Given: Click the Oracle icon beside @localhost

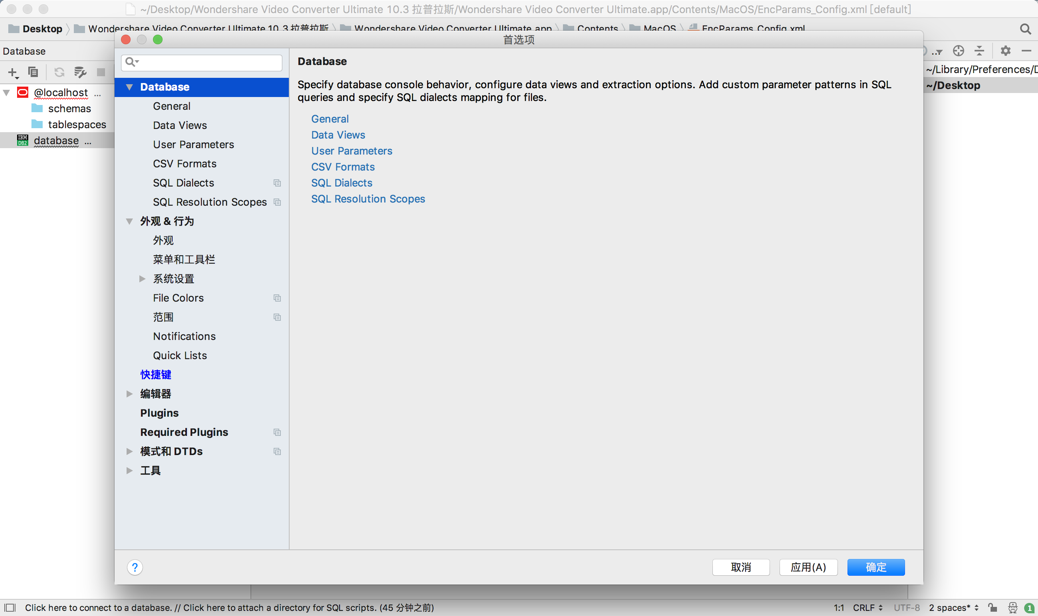Looking at the screenshot, I should tap(23, 92).
